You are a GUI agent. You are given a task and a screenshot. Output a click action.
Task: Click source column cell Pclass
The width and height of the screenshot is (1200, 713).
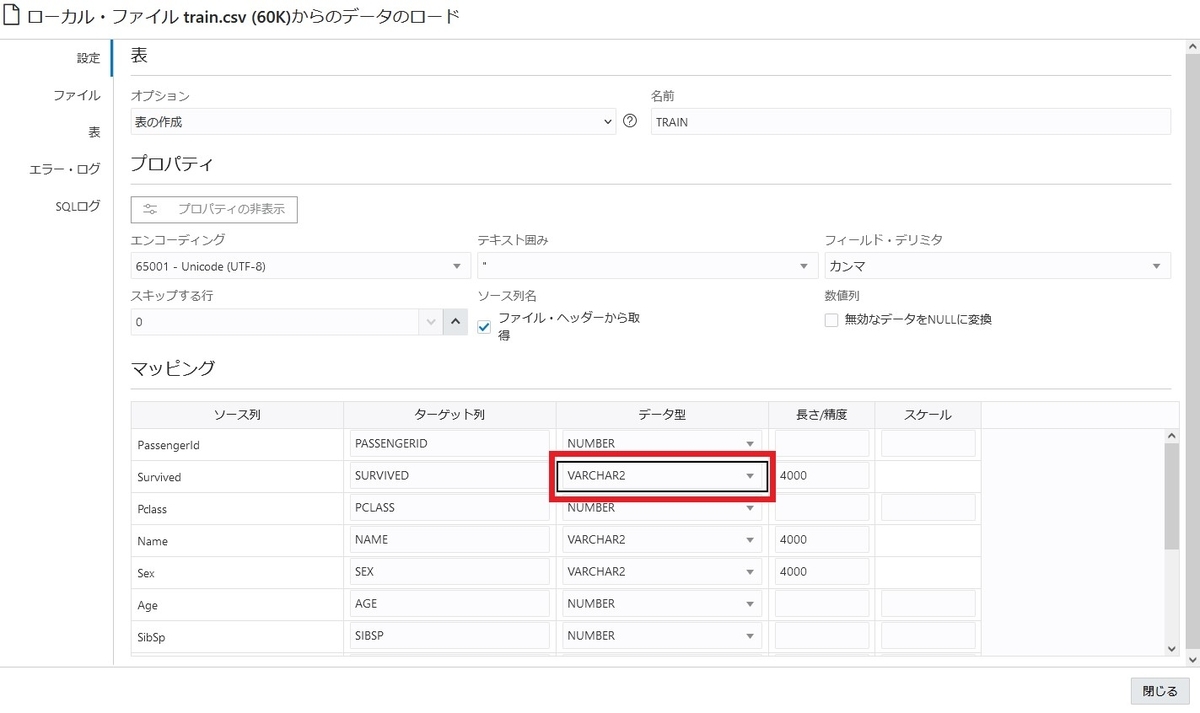237,509
